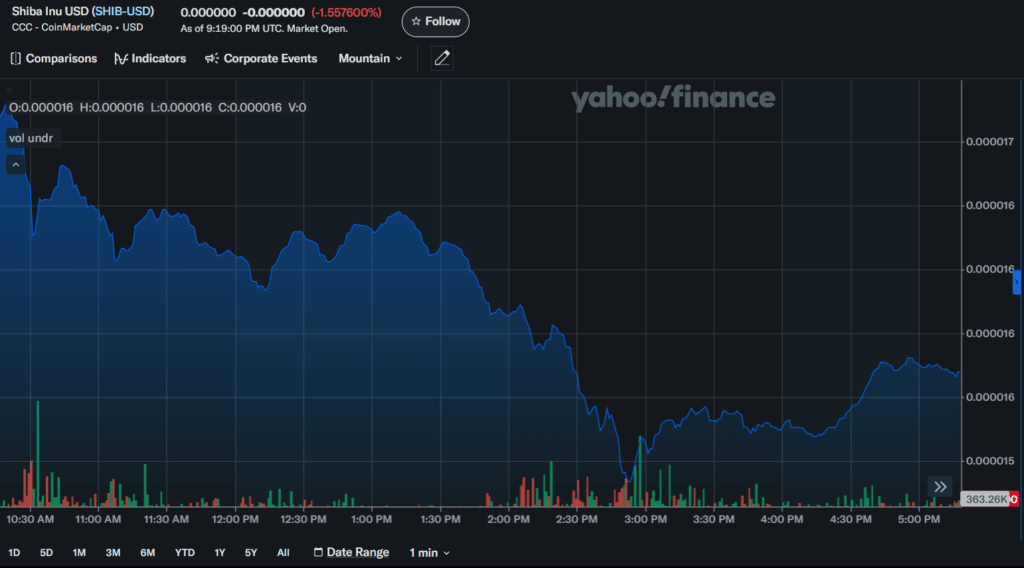Click the 363.26K volume label
Image resolution: width=1024 pixels, height=568 pixels.
tap(985, 499)
